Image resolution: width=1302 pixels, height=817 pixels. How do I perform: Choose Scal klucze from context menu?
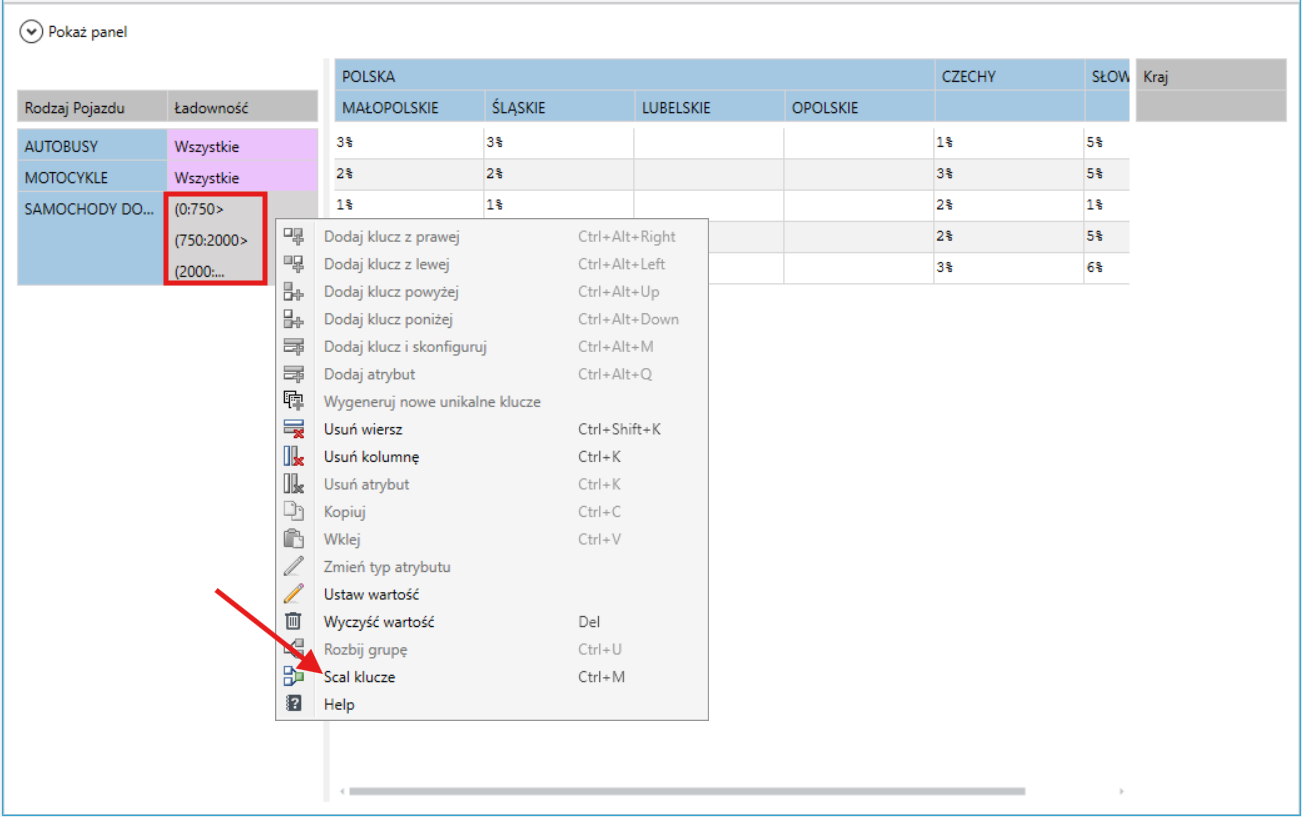(x=491, y=677)
